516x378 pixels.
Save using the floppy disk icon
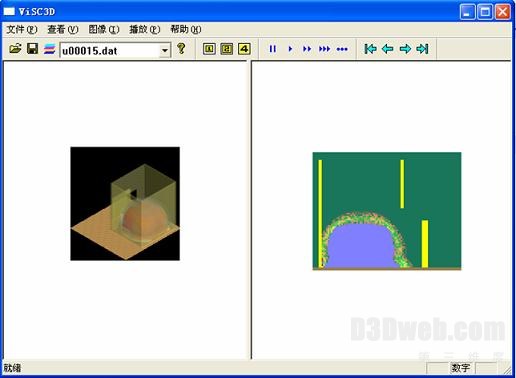[32, 49]
